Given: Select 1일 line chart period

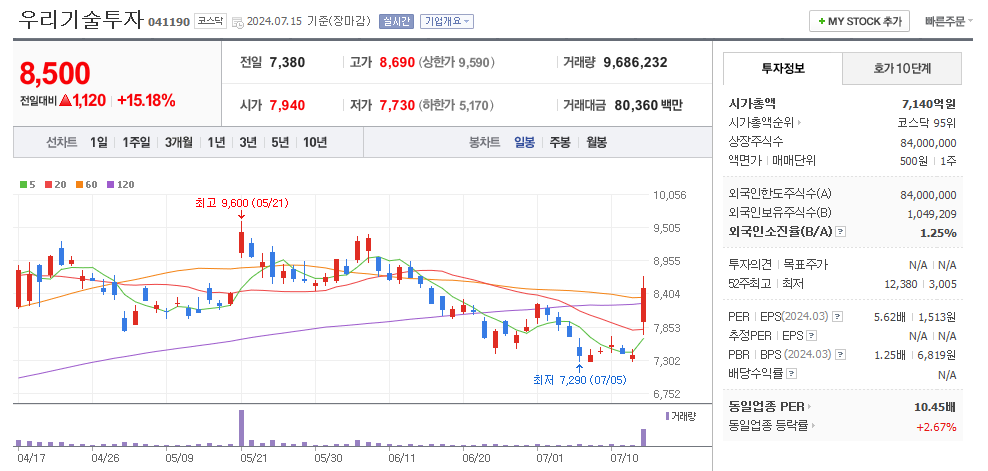Looking at the screenshot, I should [x=98, y=142].
